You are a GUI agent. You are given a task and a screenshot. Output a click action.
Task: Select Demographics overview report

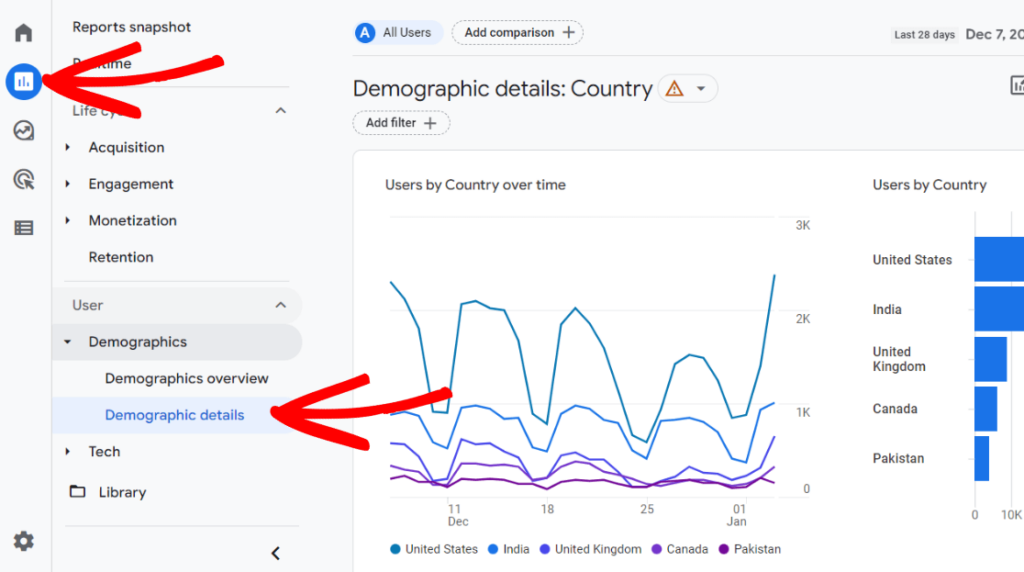186,378
